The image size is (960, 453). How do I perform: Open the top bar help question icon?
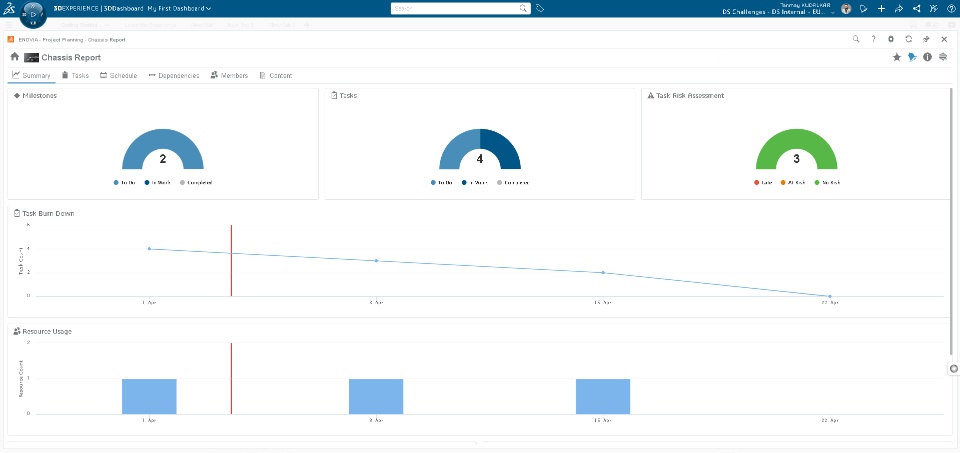coord(951,9)
